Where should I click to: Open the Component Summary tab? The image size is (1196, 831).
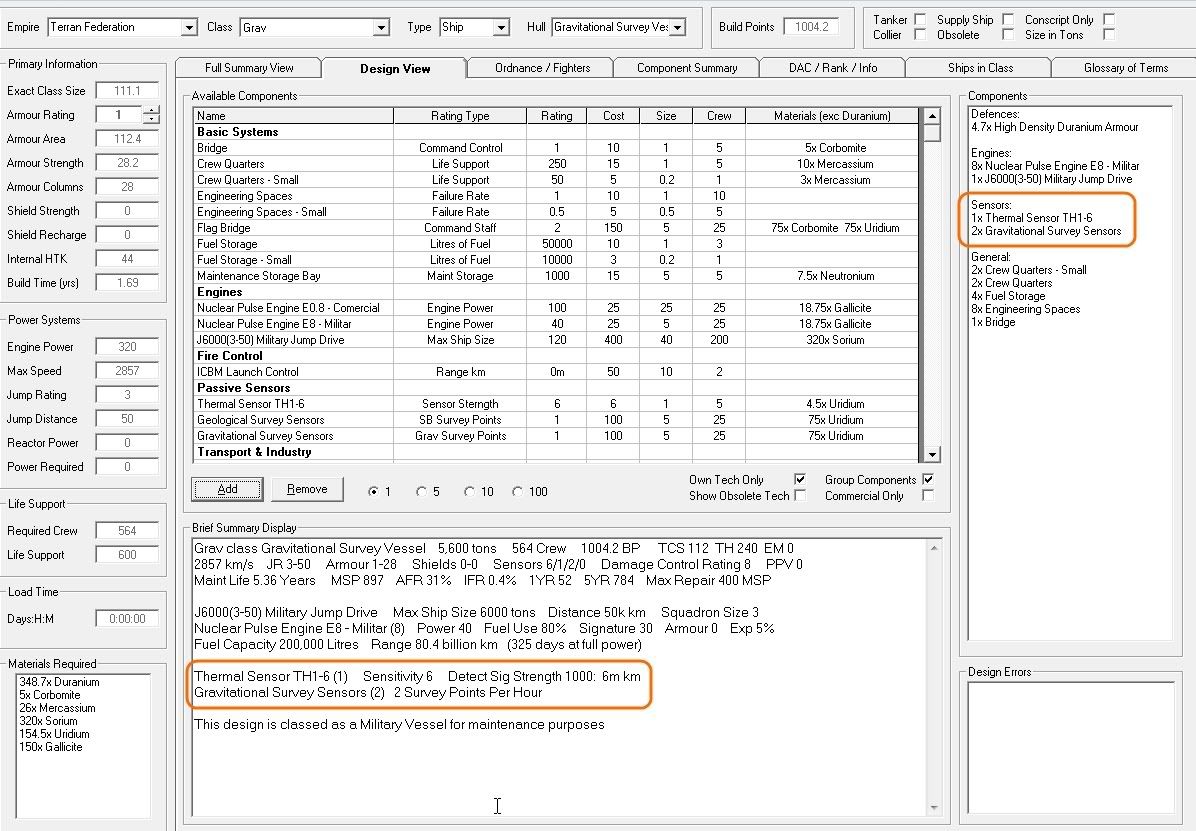687,68
